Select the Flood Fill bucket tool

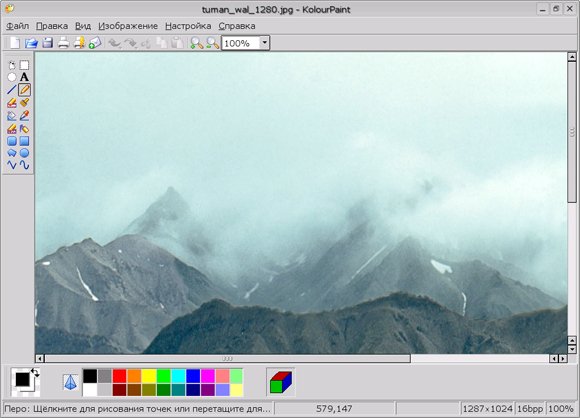12,116
